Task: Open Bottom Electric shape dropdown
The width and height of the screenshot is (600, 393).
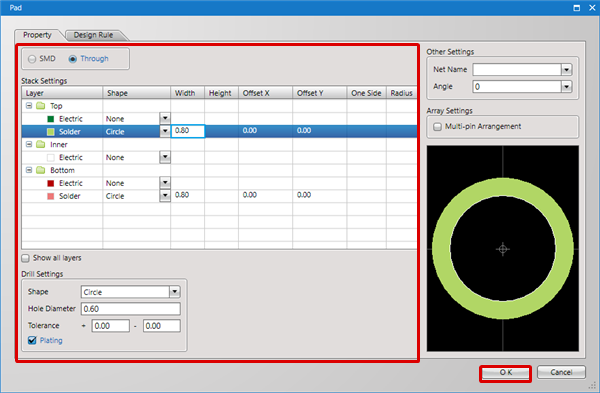Action: pos(165,183)
